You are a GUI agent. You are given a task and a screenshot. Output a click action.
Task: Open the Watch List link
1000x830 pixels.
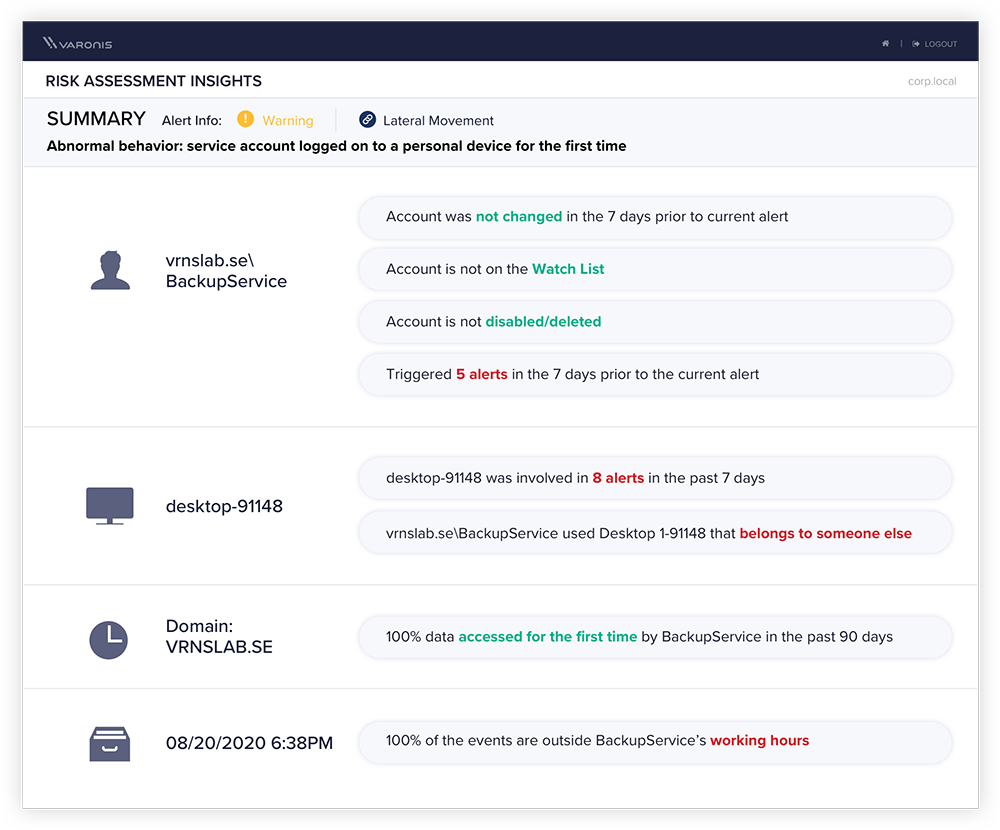coord(568,269)
